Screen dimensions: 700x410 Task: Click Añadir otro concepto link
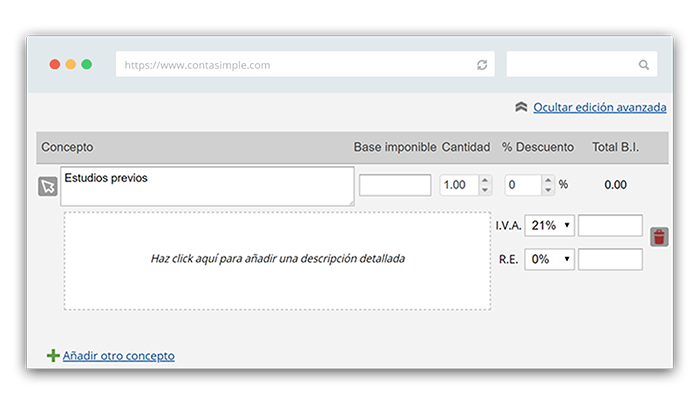(118, 356)
